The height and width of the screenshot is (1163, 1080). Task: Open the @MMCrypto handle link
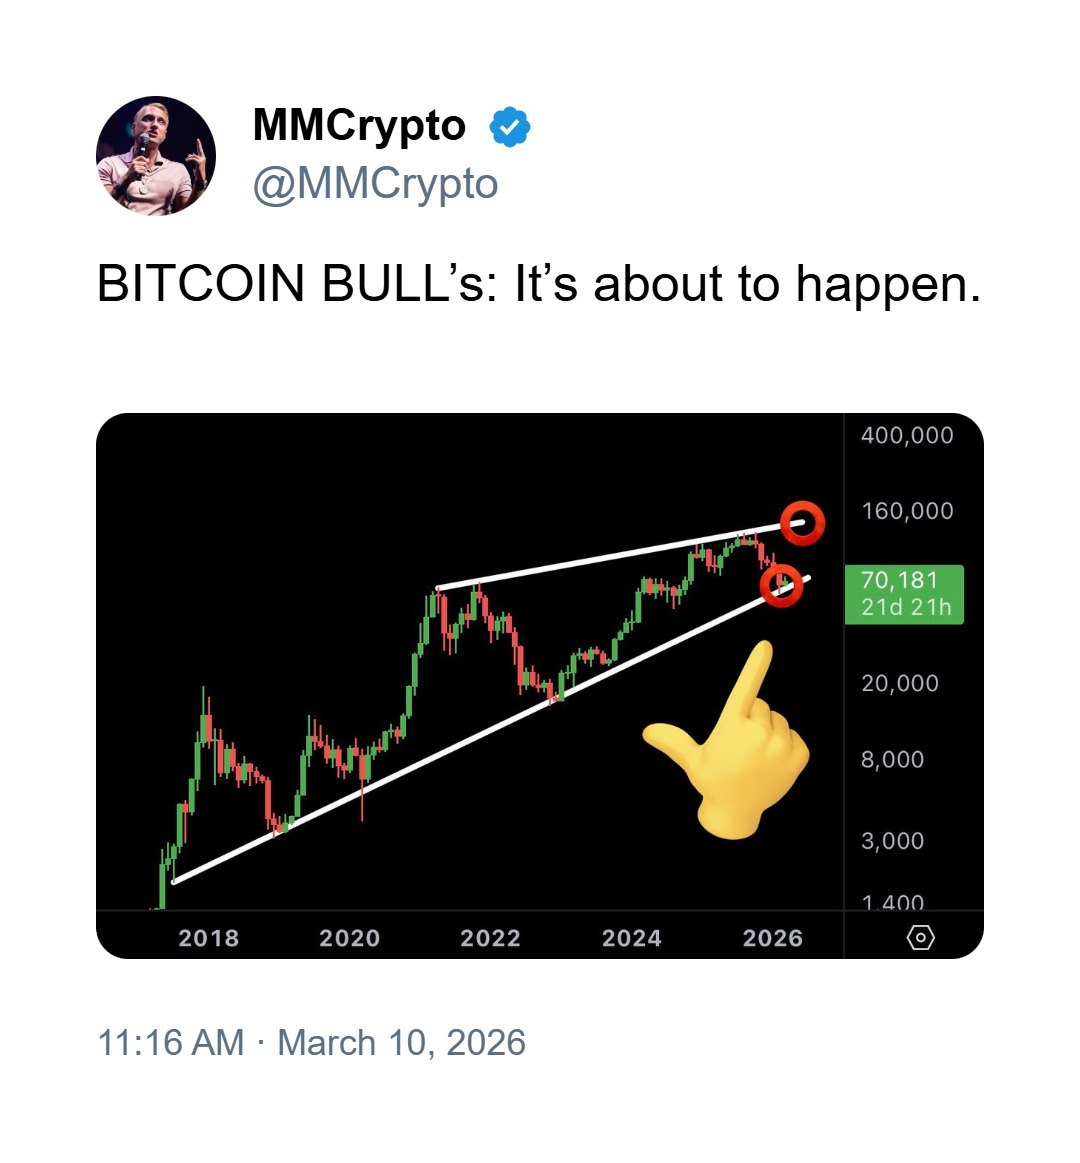click(x=375, y=184)
